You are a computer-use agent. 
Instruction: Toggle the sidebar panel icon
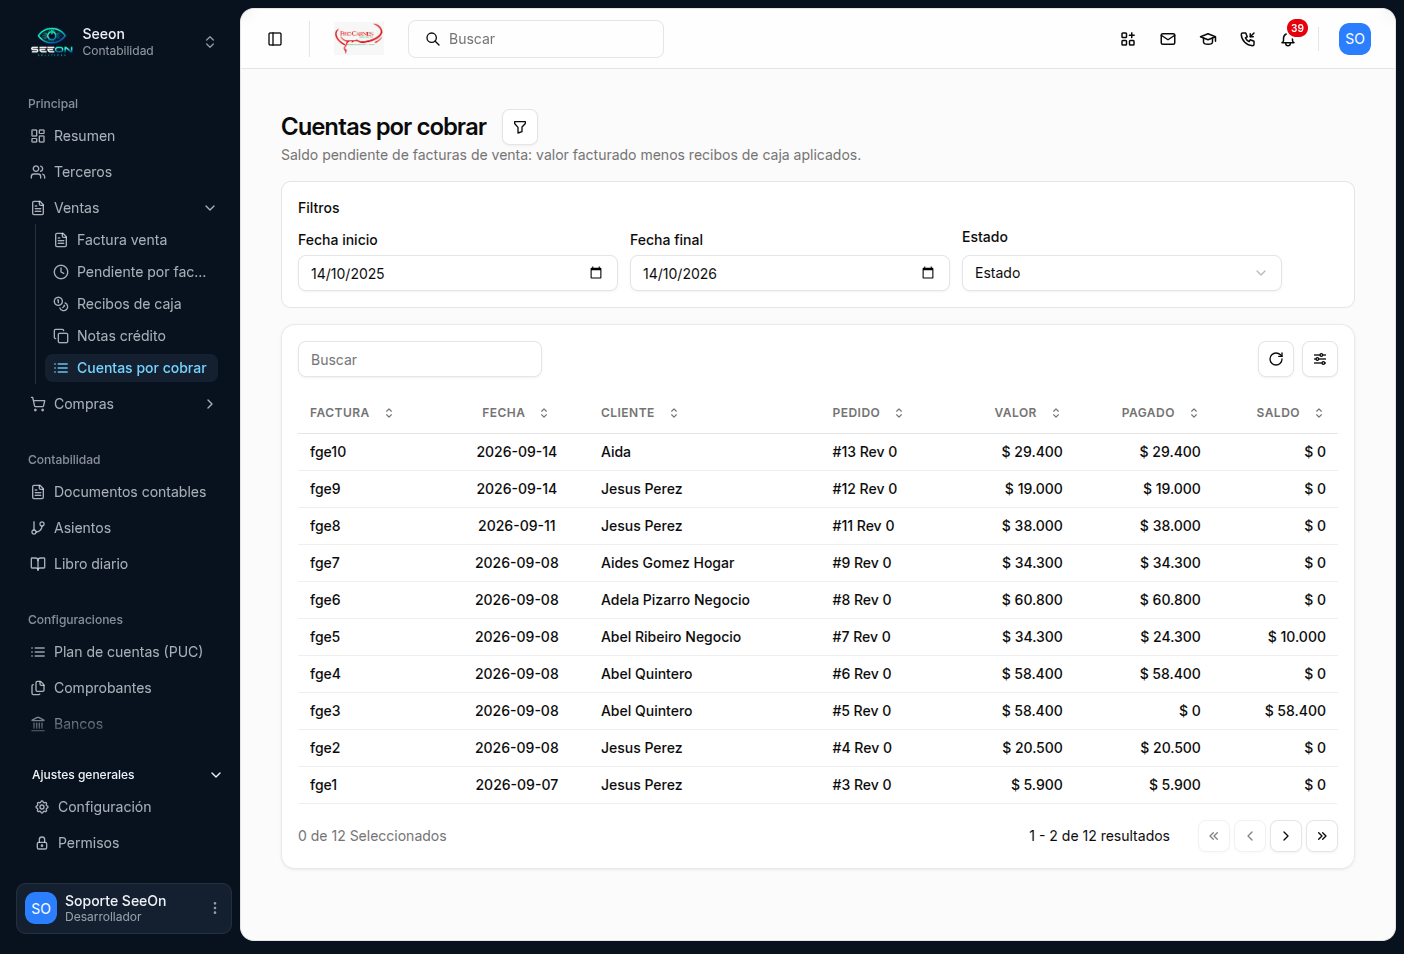275,39
